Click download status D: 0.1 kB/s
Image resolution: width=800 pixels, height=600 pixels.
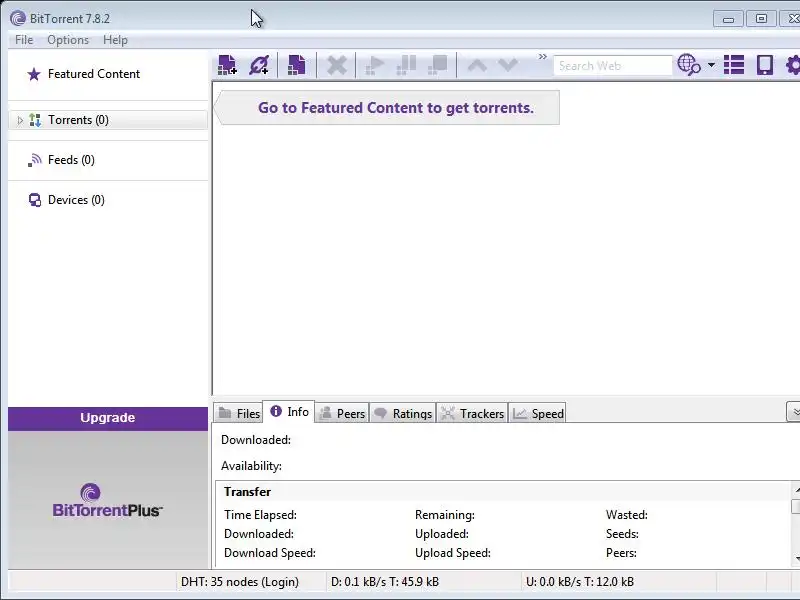[x=385, y=582]
